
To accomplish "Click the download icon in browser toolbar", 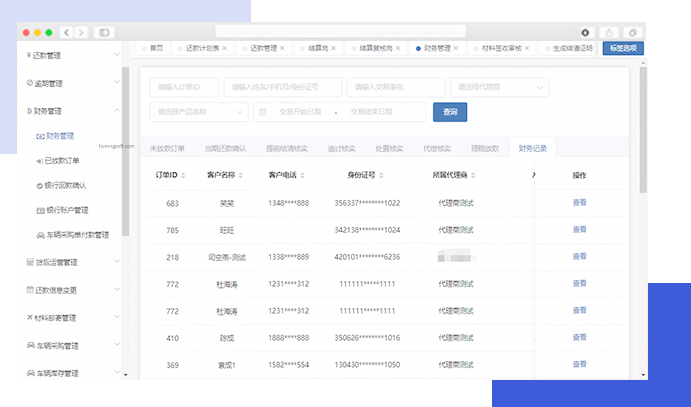I will click(585, 32).
